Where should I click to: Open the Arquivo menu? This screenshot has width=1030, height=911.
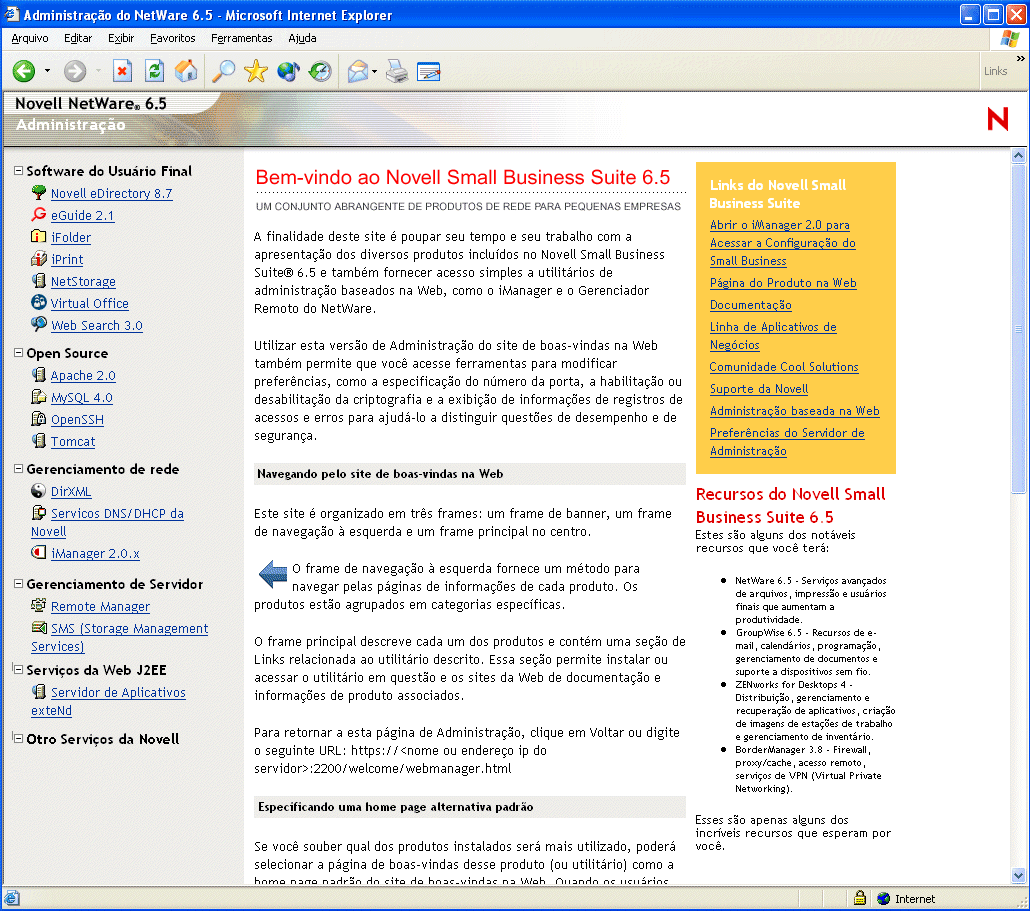coord(30,38)
